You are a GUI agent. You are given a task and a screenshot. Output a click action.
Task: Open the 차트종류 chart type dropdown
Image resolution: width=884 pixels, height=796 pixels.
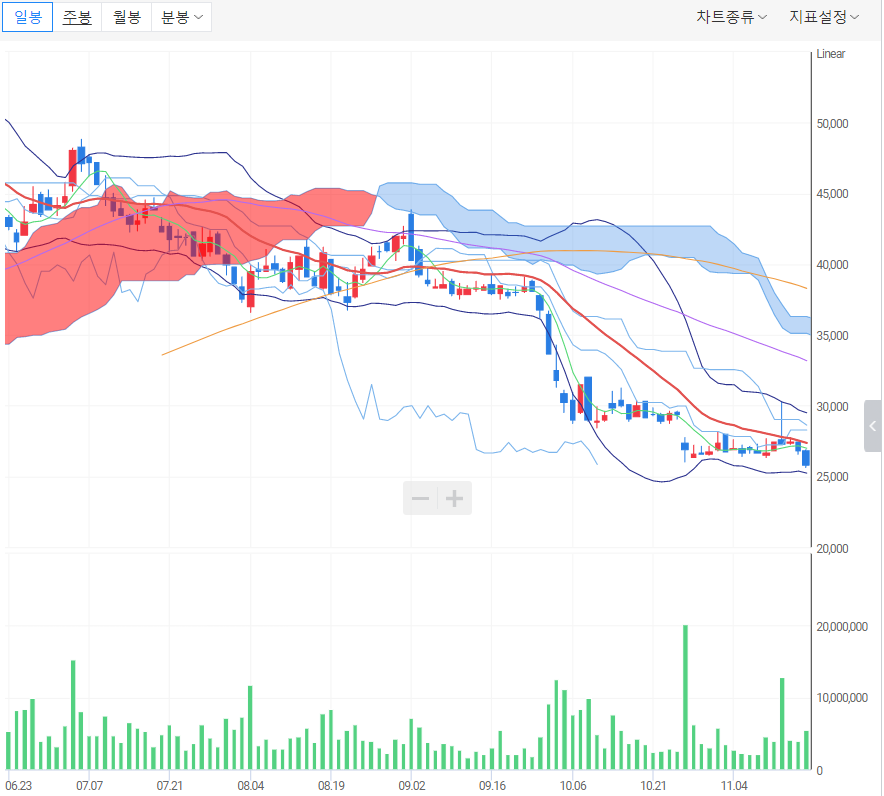pos(731,17)
